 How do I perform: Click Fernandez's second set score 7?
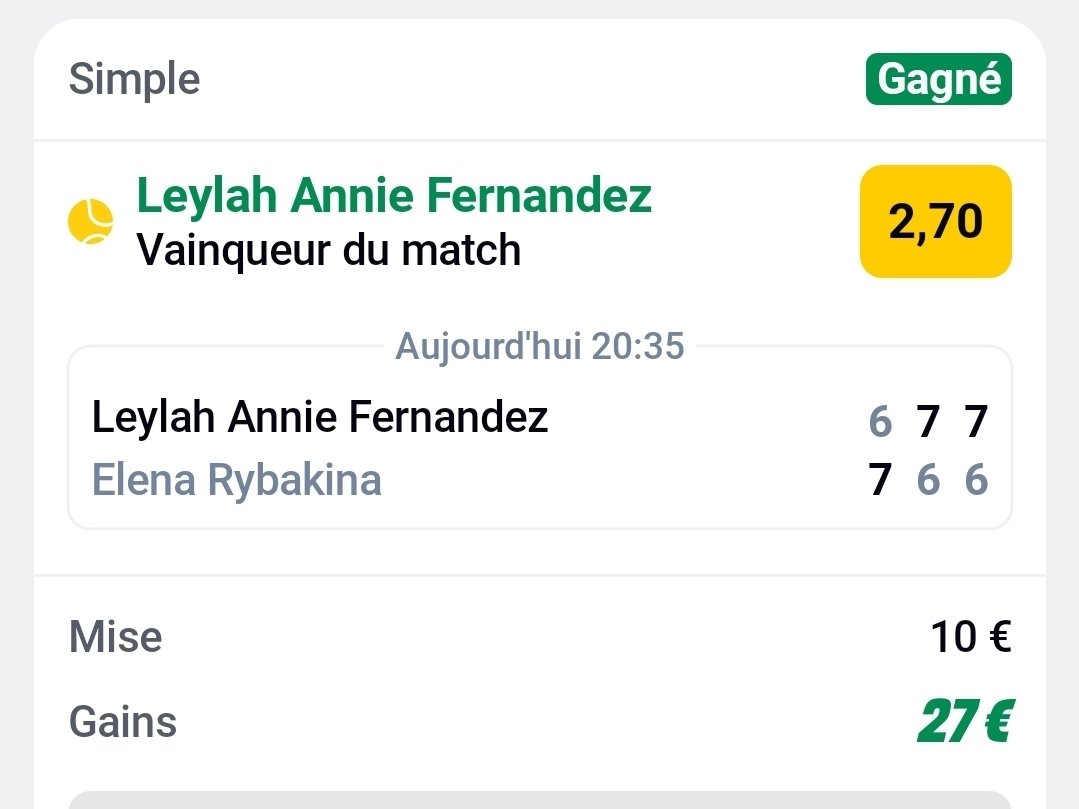click(929, 422)
